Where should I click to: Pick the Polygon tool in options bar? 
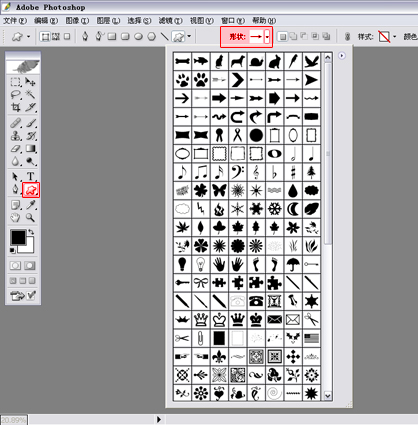(x=152, y=36)
